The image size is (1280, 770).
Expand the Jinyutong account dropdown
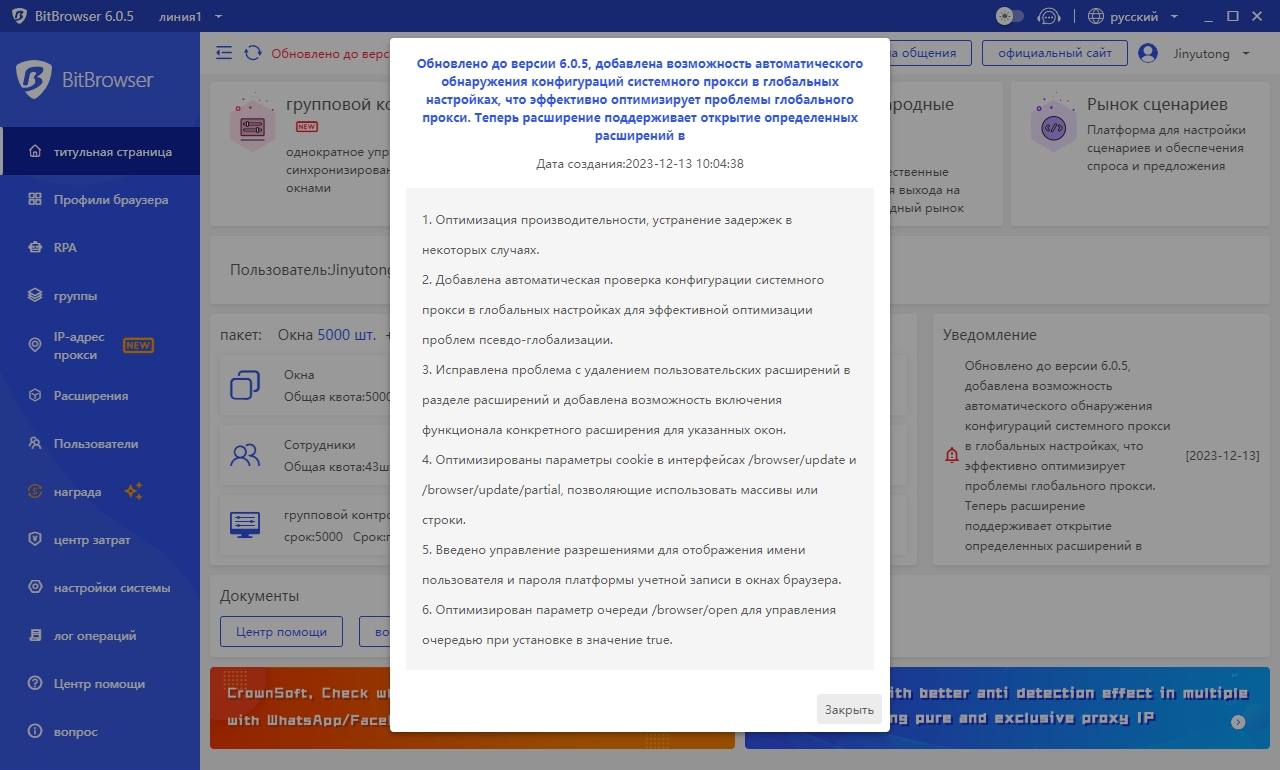point(1211,53)
